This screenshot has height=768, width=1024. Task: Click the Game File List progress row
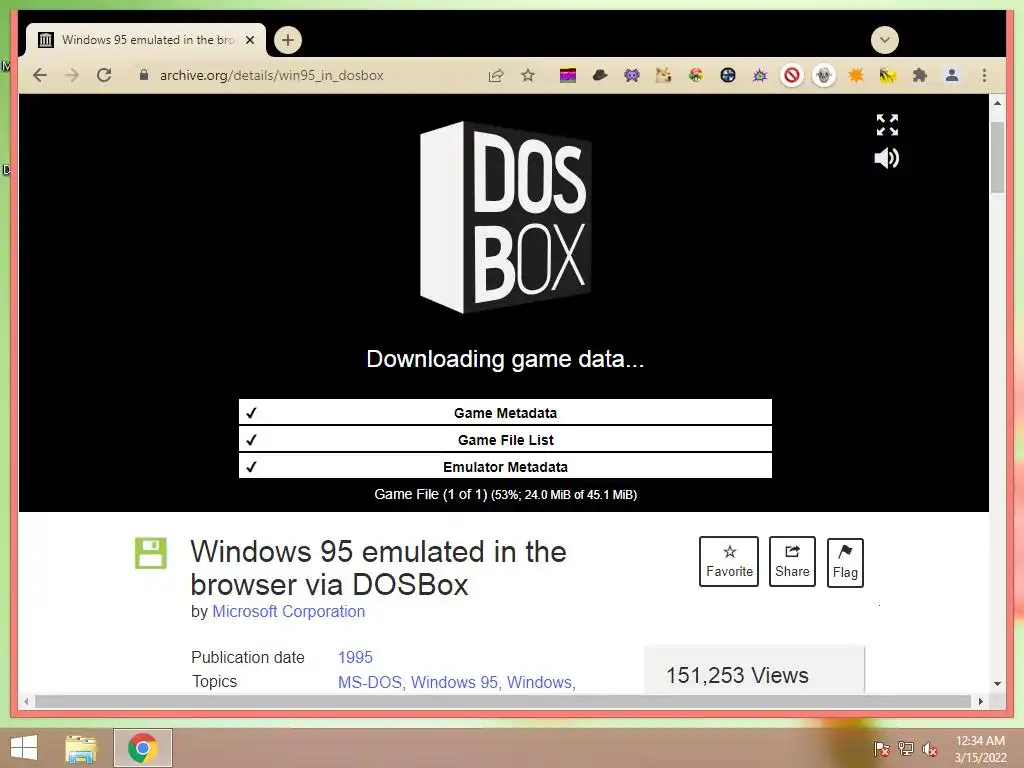[505, 440]
